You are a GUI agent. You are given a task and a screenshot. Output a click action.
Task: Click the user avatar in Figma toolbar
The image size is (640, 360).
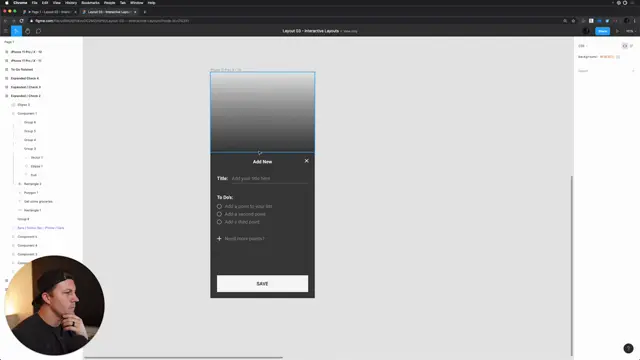click(x=586, y=31)
